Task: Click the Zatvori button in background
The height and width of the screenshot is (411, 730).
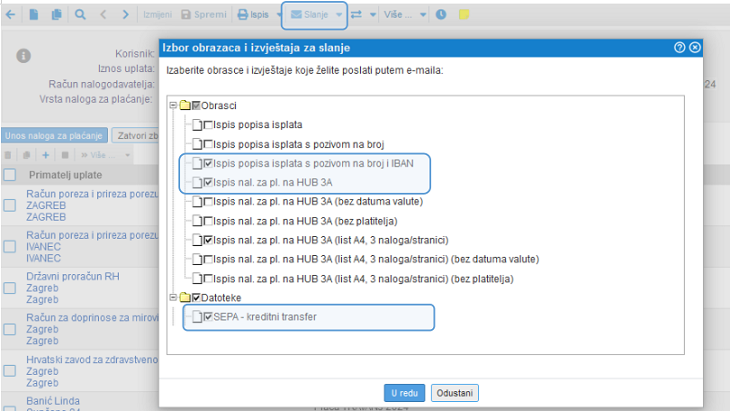Action: 135,135
